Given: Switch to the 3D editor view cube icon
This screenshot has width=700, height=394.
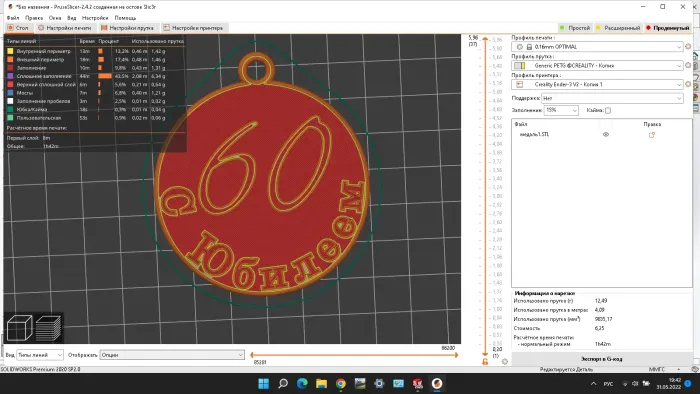Looking at the screenshot, I should coord(19,328).
